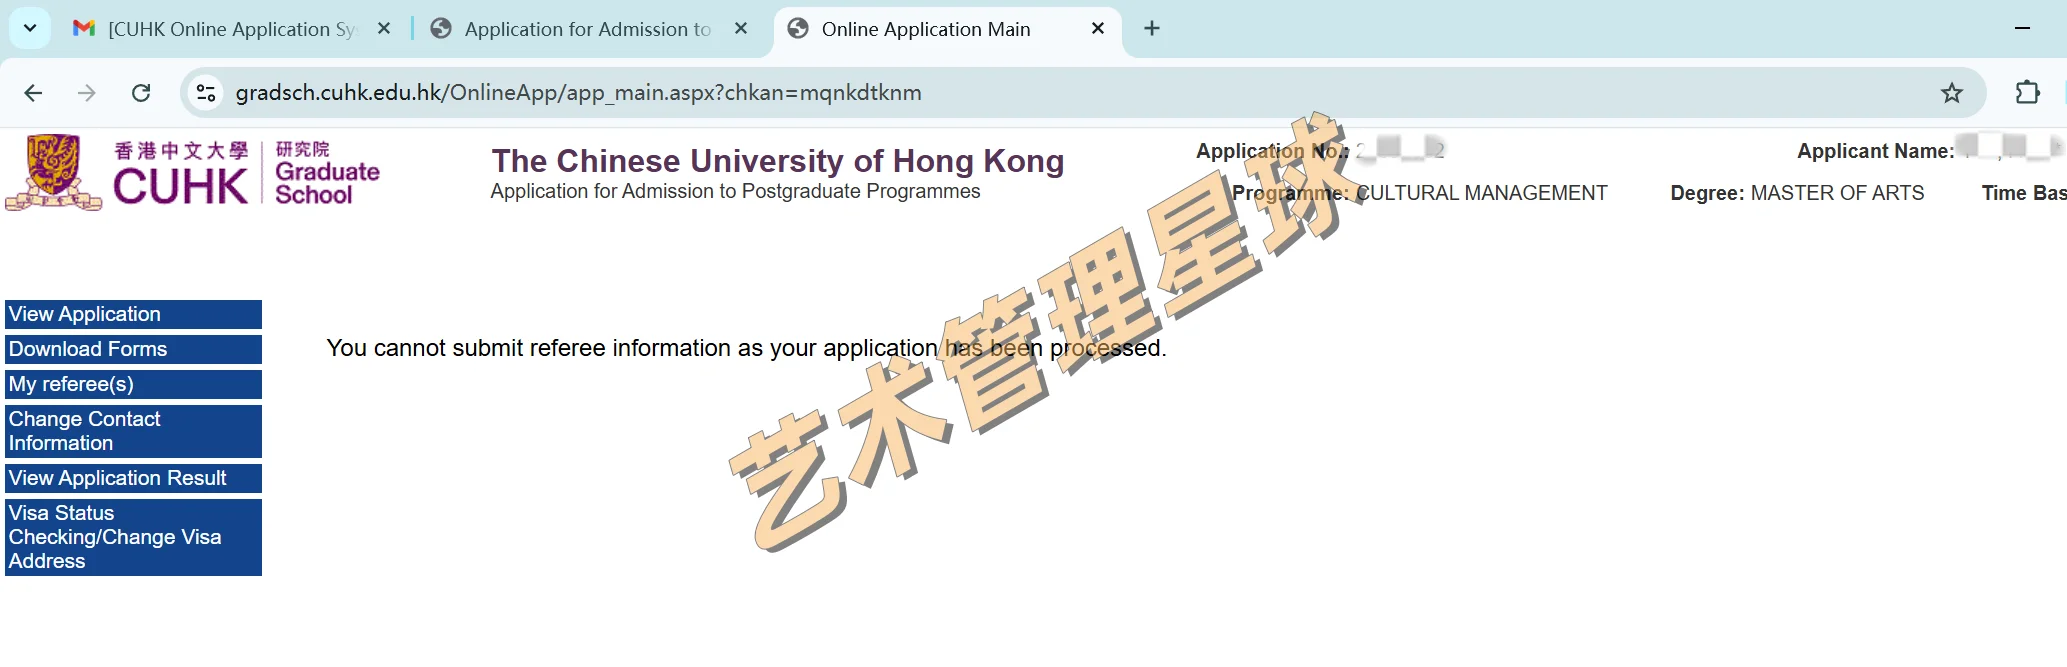Close the Online Application Main tab
The image size is (2067, 667).
point(1098,29)
